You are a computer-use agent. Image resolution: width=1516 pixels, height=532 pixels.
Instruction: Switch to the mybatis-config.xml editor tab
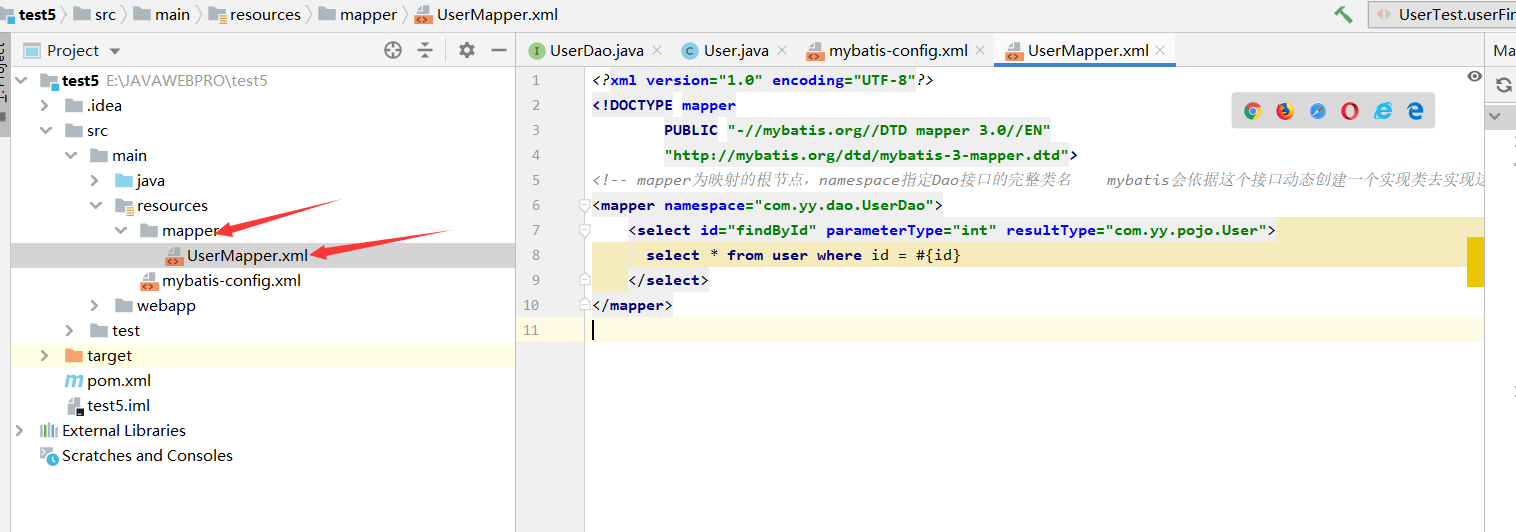point(898,50)
